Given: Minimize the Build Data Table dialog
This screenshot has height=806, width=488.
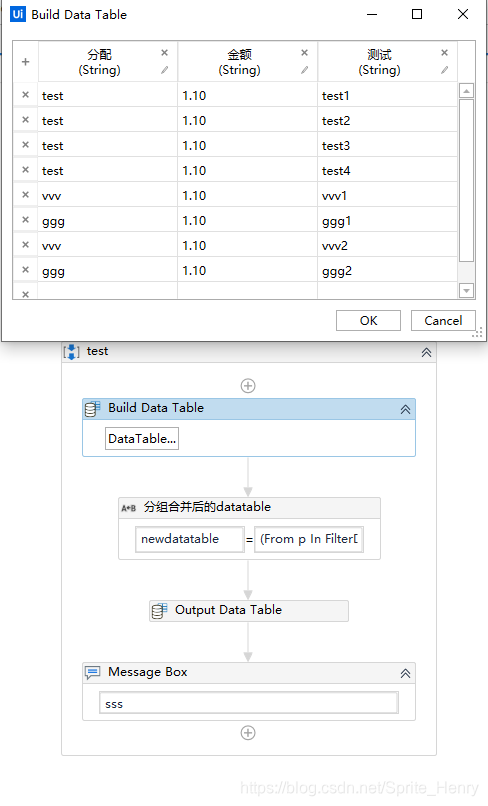Looking at the screenshot, I should pos(372,14).
